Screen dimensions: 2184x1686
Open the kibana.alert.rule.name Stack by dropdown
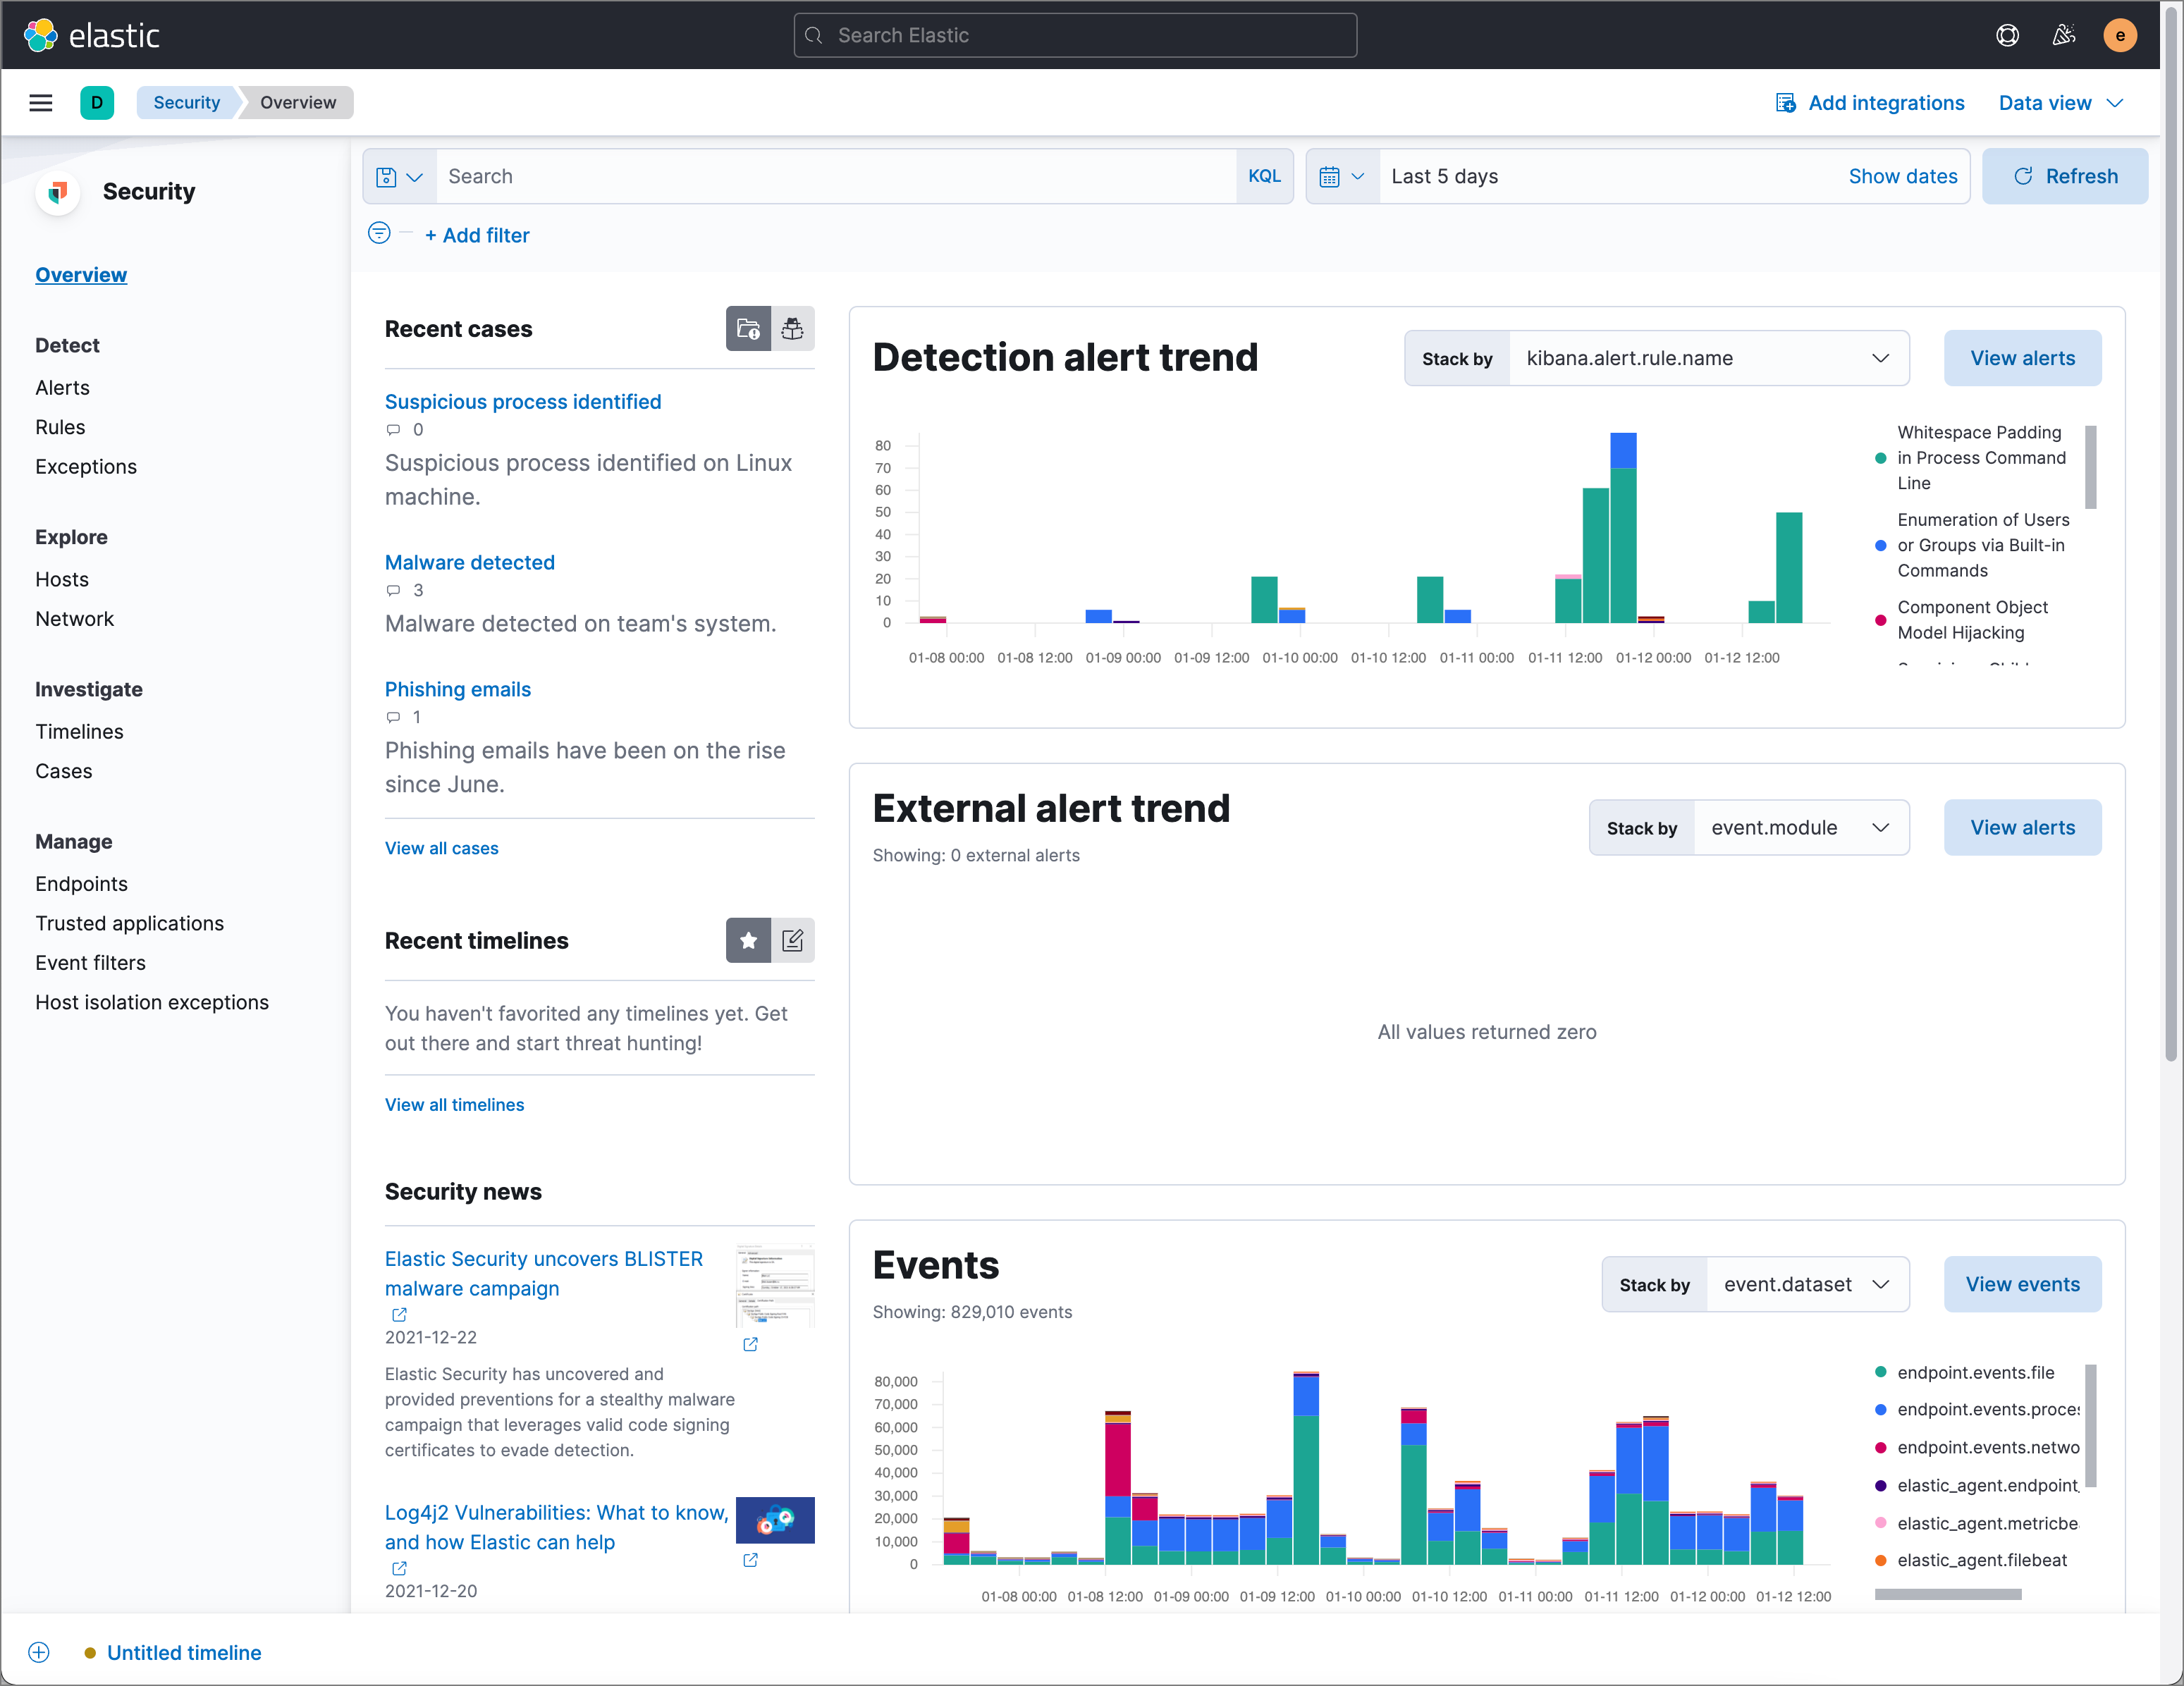(x=1707, y=357)
